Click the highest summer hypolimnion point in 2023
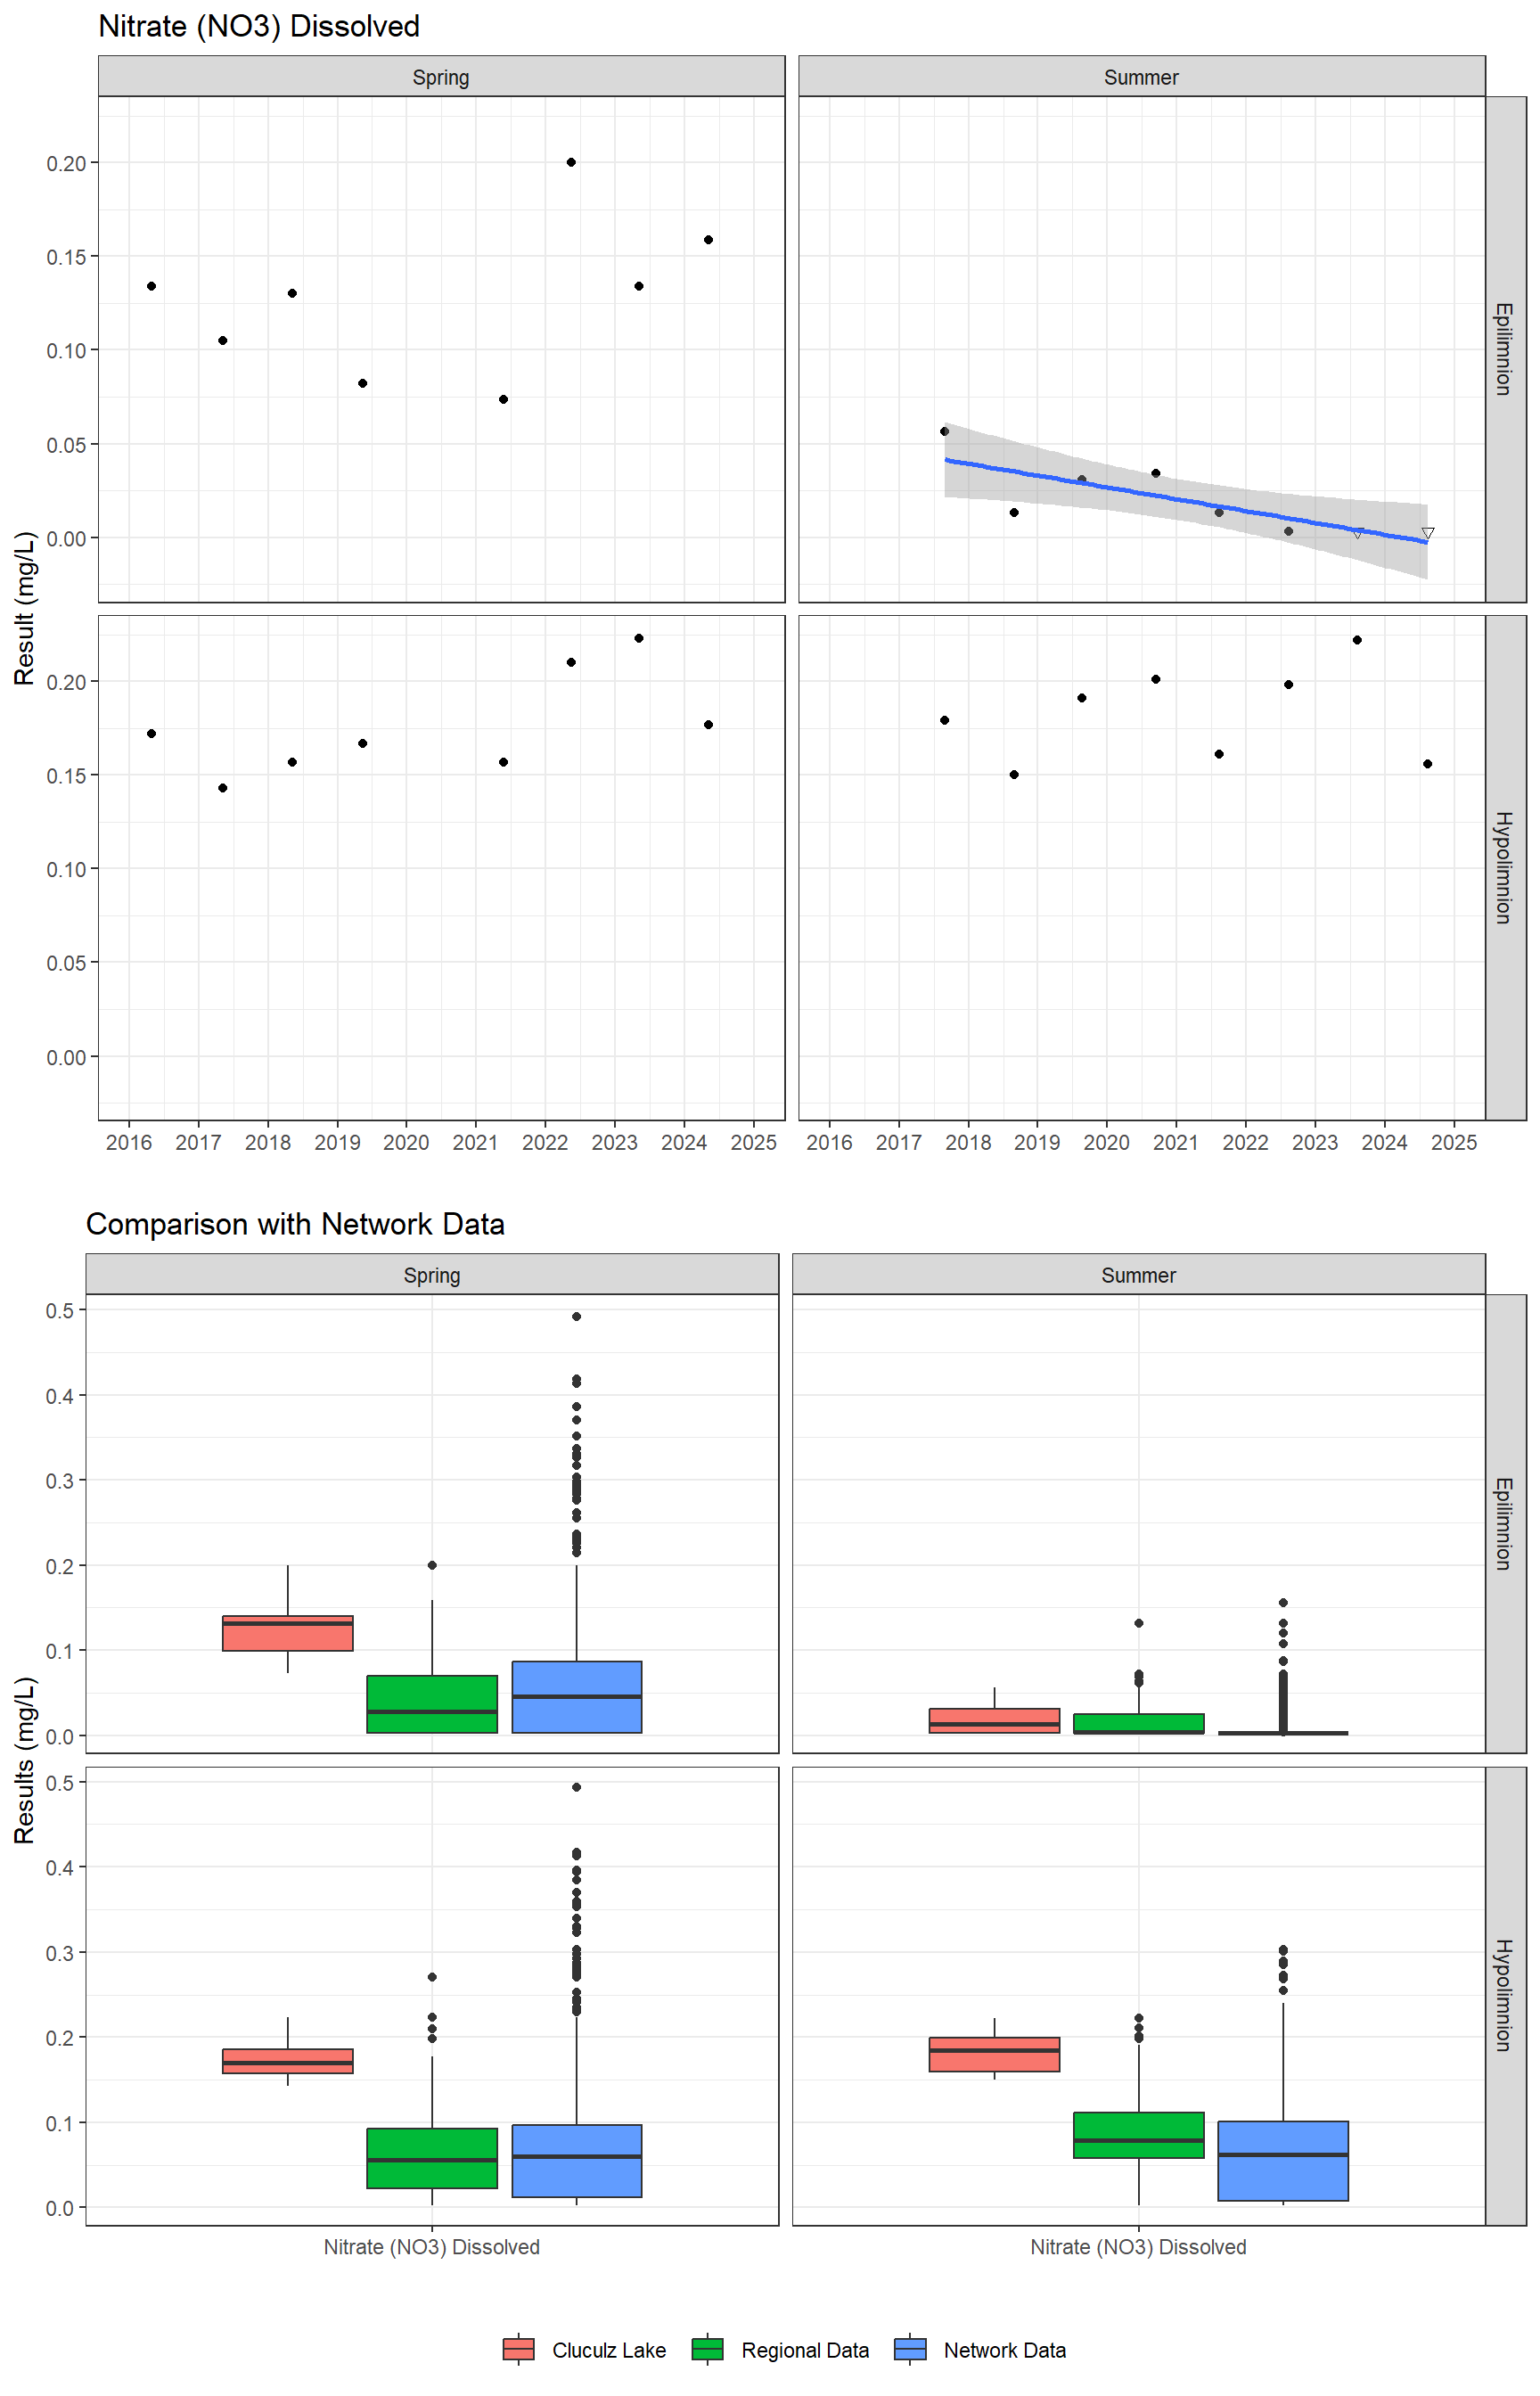The height and width of the screenshot is (2396, 1540). (1357, 640)
